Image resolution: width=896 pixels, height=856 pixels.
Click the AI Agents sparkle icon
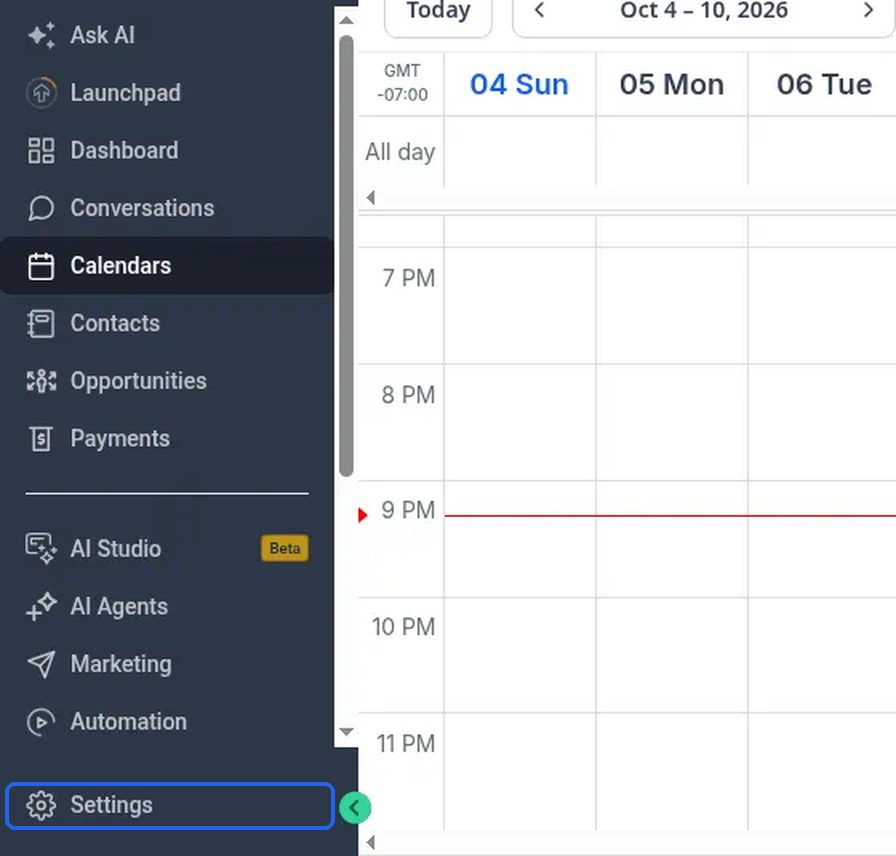(41, 606)
